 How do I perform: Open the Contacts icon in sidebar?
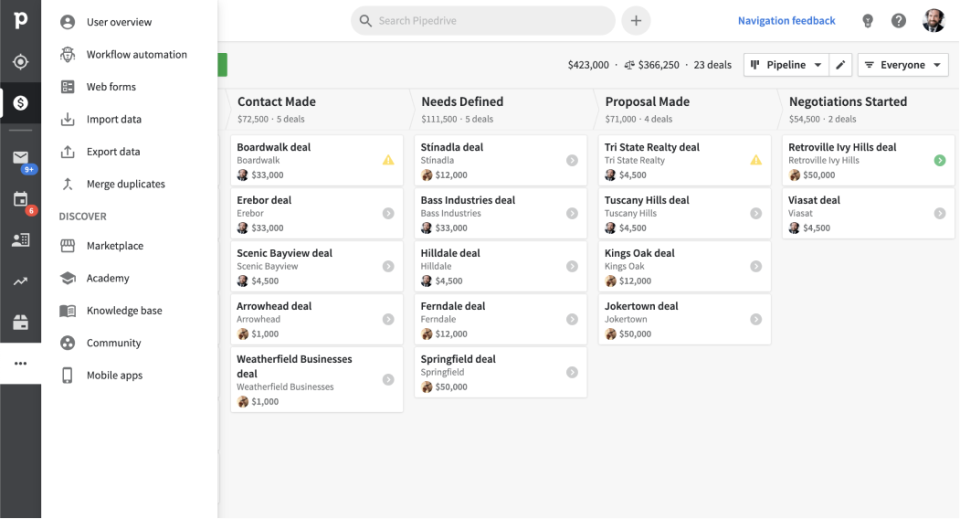click(x=20, y=240)
